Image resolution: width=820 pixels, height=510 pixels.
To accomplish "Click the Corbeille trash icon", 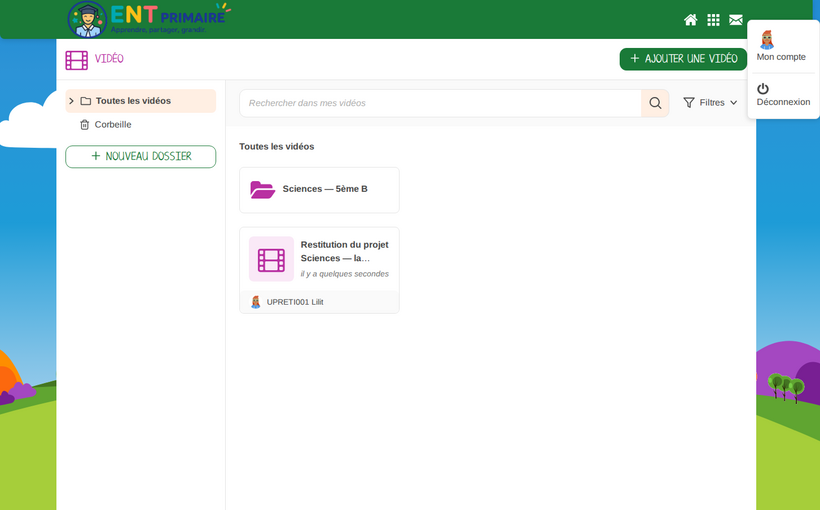I will pyautogui.click(x=84, y=124).
